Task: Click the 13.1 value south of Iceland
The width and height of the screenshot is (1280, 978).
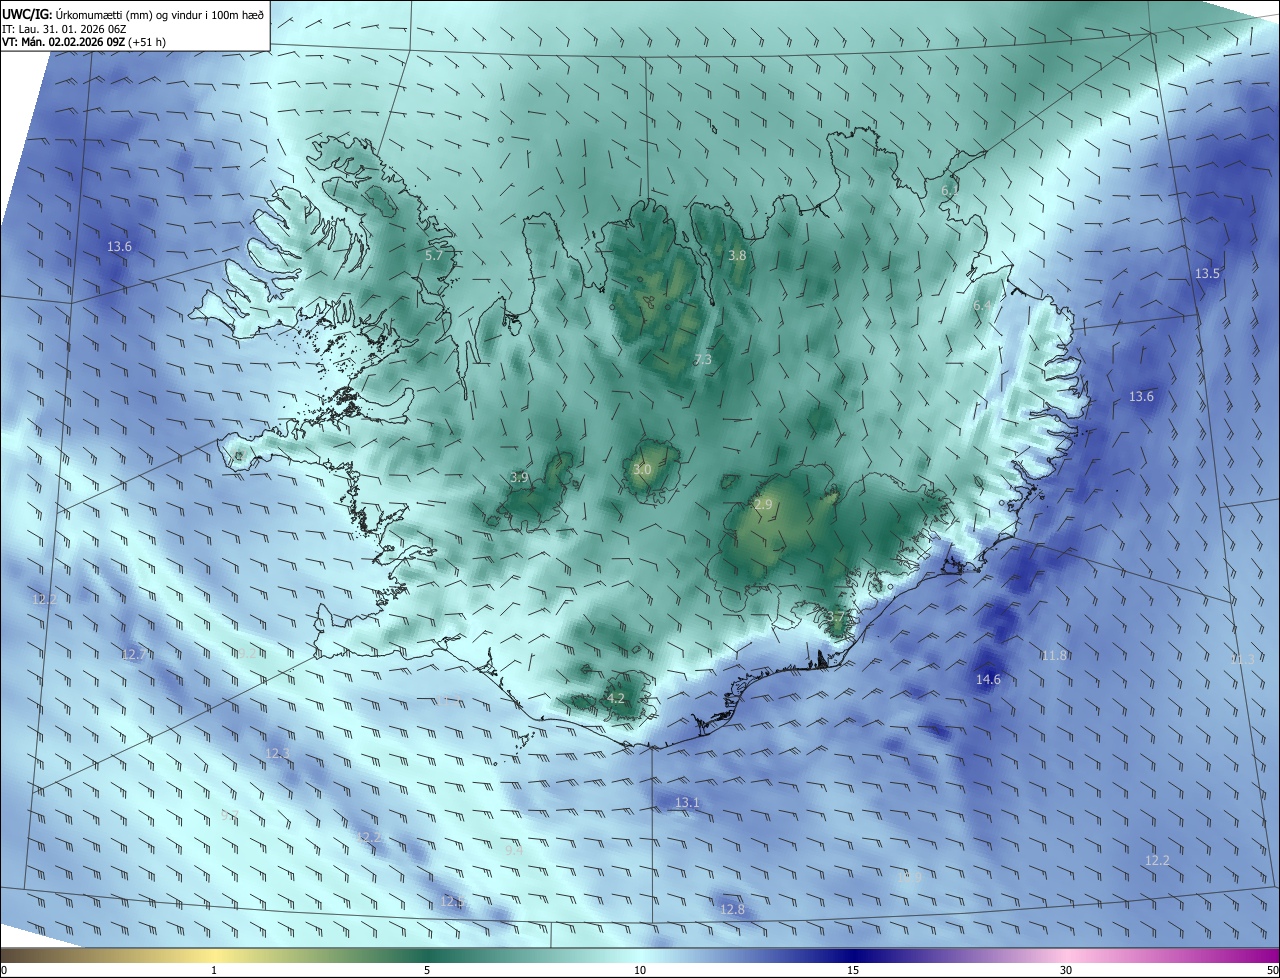Action: coord(687,803)
